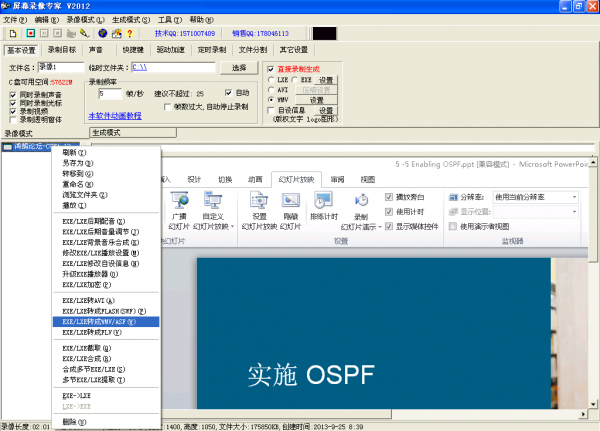Uncheck 同时录制光标 checkbox
Image resolution: width=600 pixels, height=431 pixels.
[13, 103]
